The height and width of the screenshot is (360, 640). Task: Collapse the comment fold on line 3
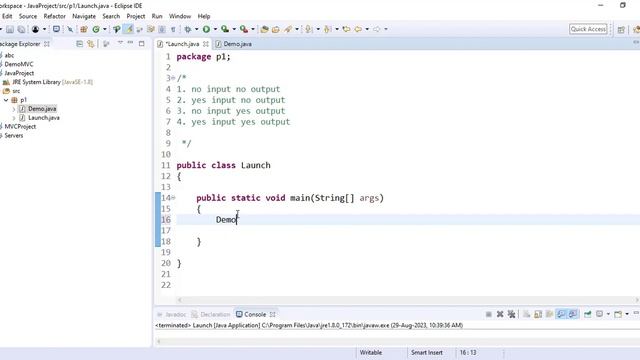pyautogui.click(x=173, y=78)
